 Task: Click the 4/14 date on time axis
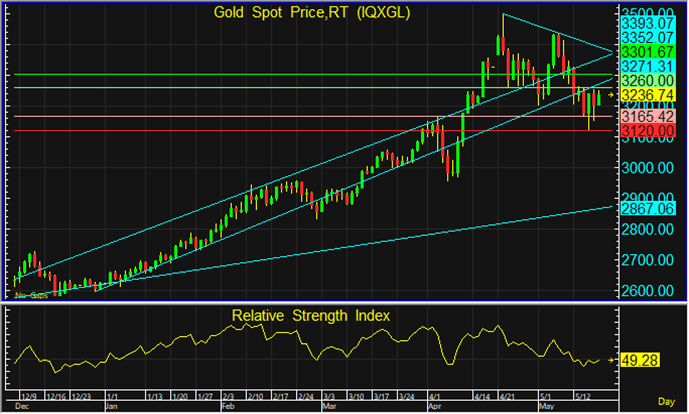click(480, 396)
